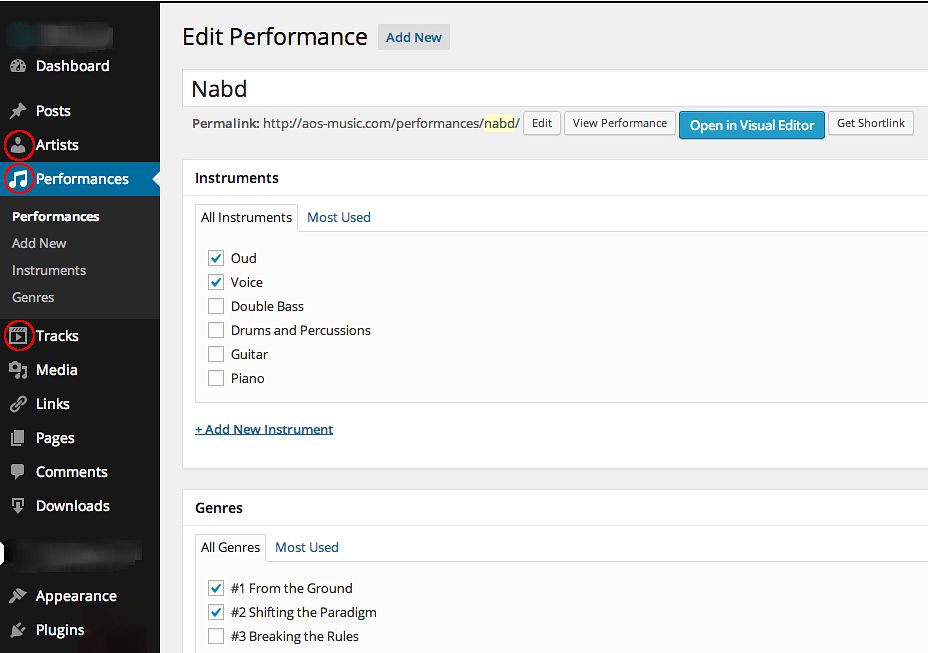Click the Downloads arrow icon
Image resolution: width=928 pixels, height=653 pixels.
18,506
